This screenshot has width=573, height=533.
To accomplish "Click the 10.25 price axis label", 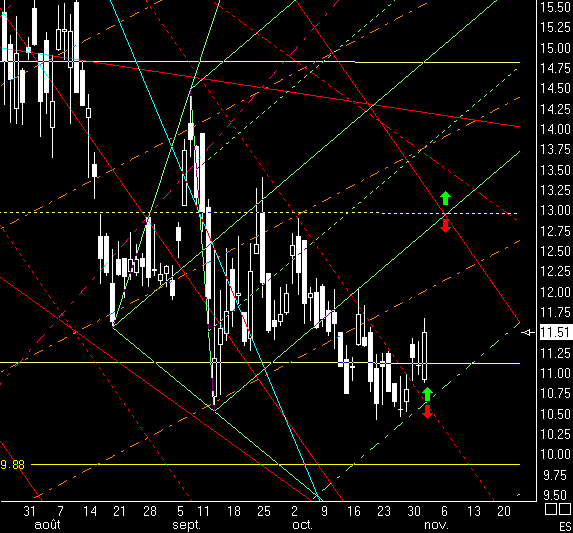I will (x=555, y=434).
